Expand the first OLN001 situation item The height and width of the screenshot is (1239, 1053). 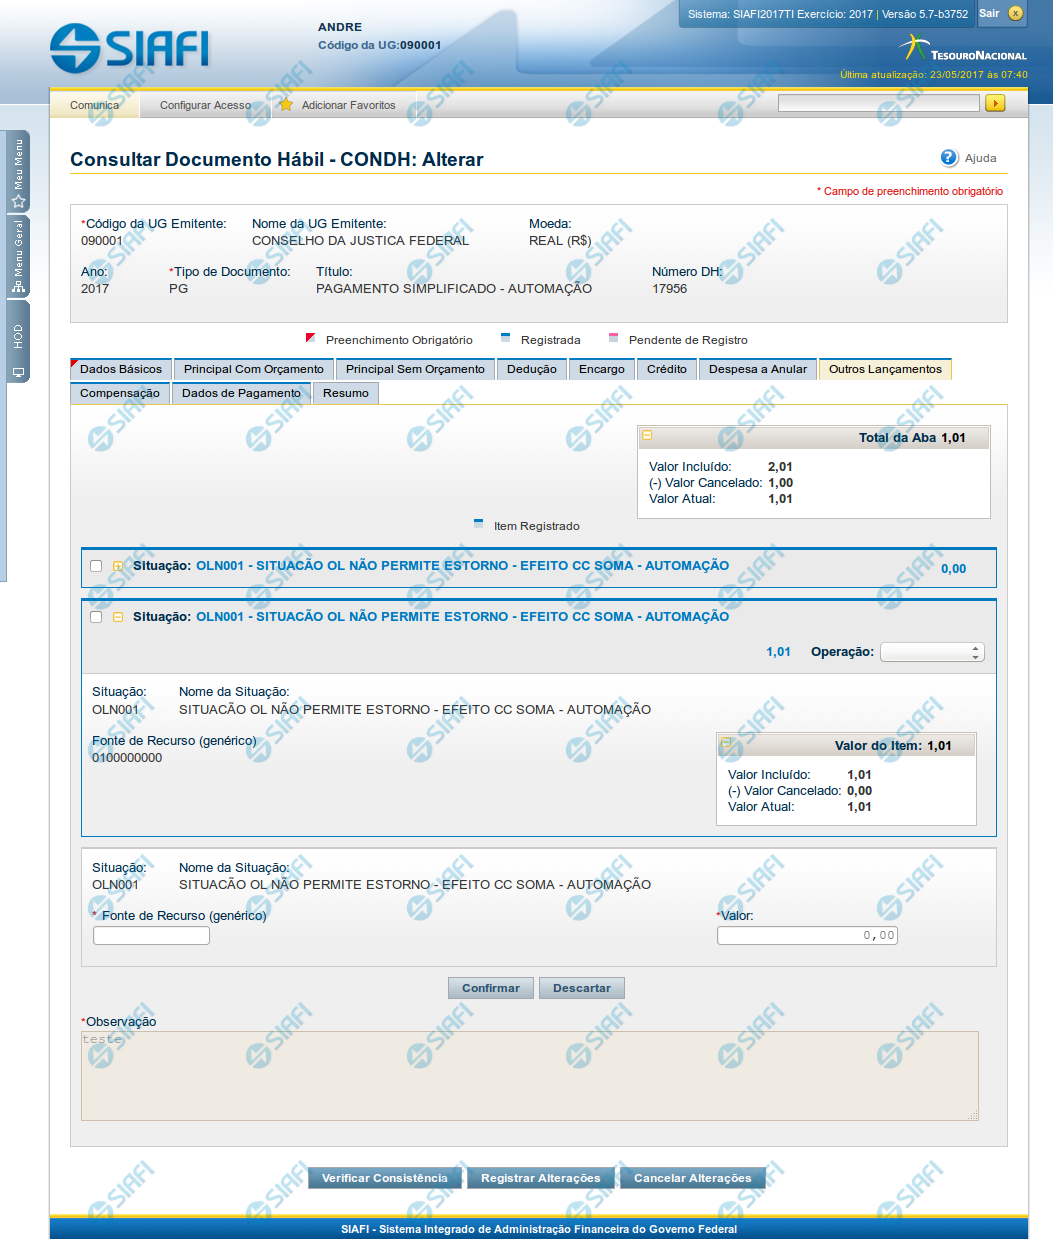pos(118,566)
